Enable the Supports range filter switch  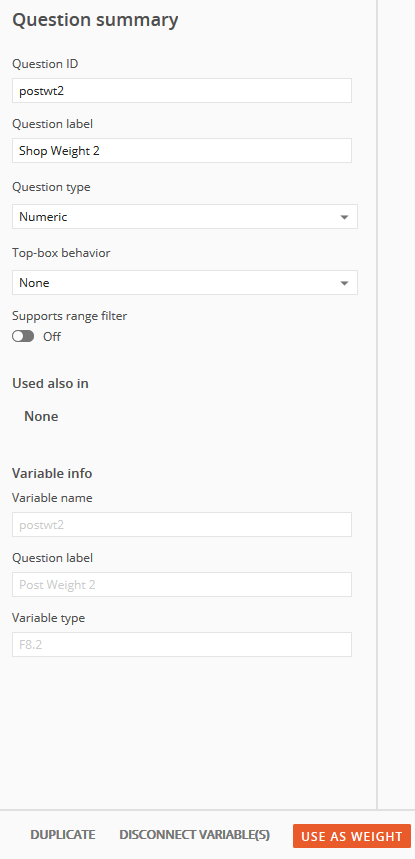pos(23,336)
